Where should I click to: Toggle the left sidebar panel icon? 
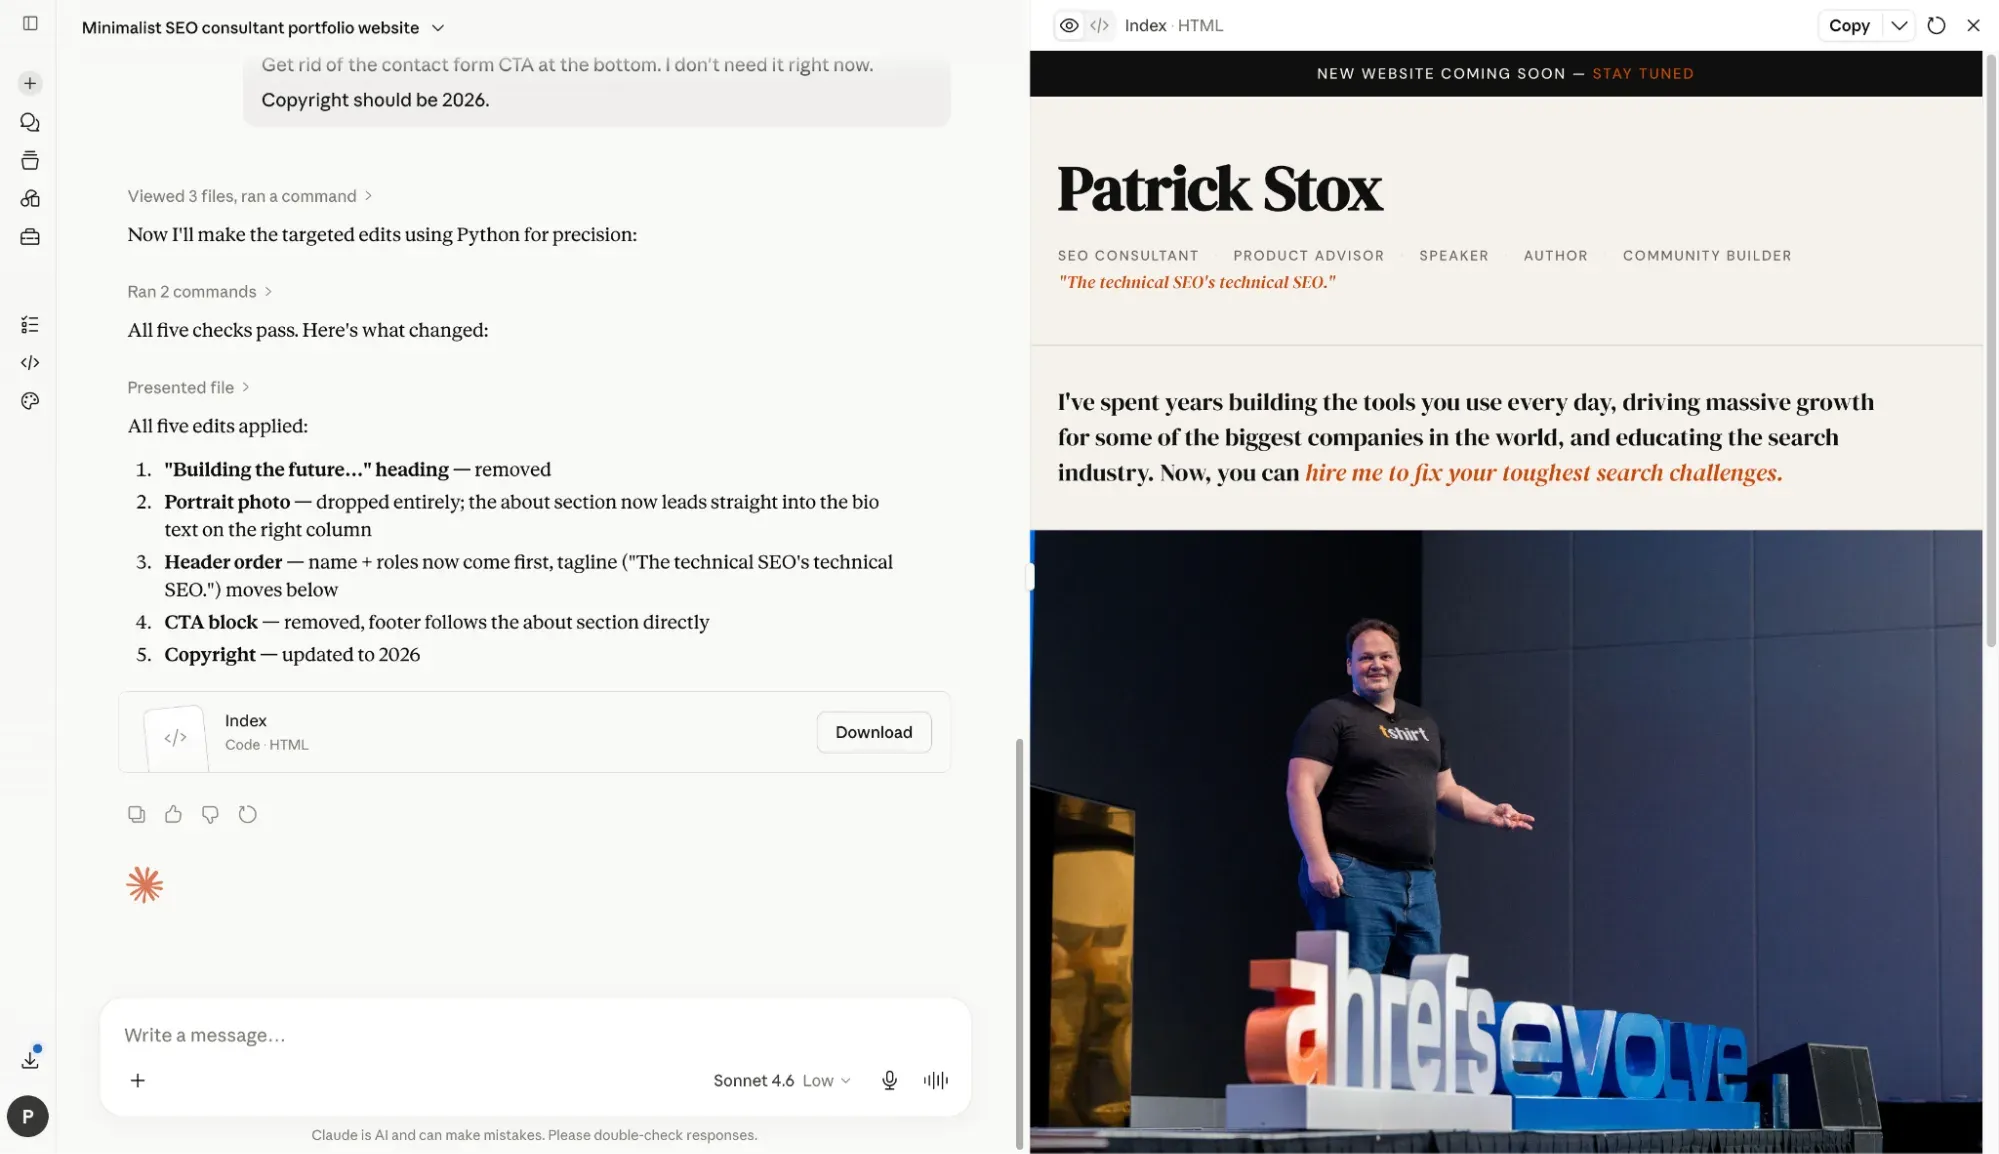30,23
